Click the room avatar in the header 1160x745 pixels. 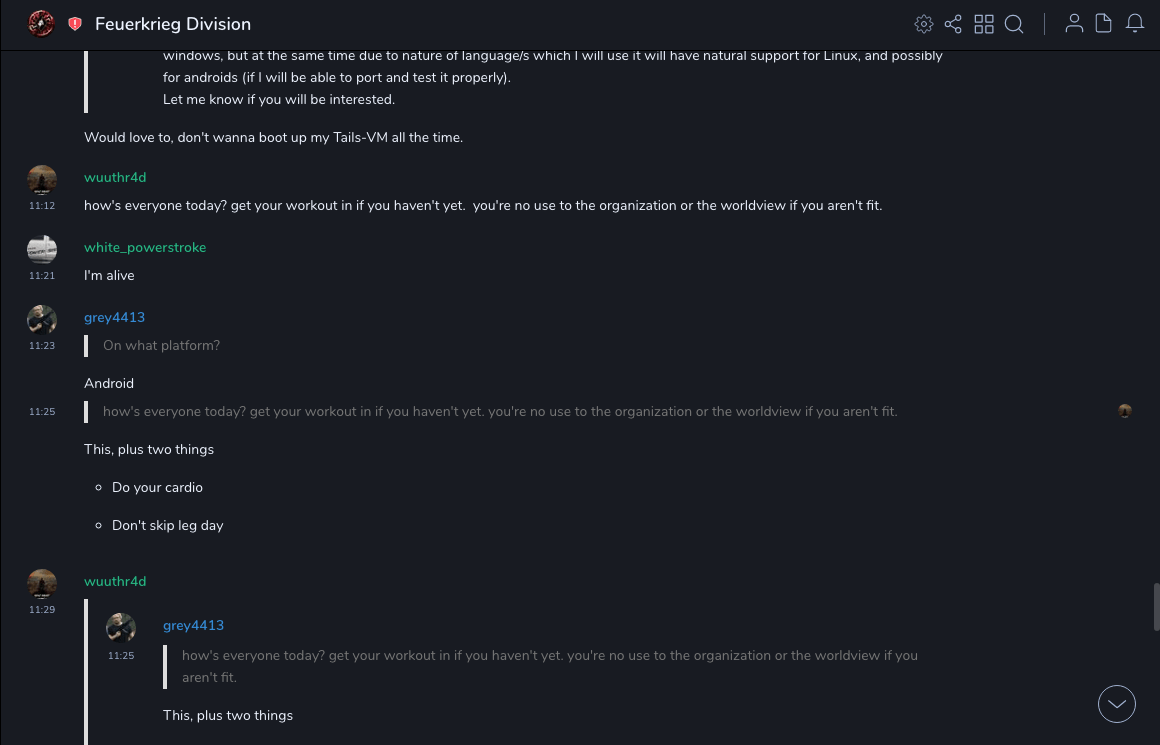[41, 23]
